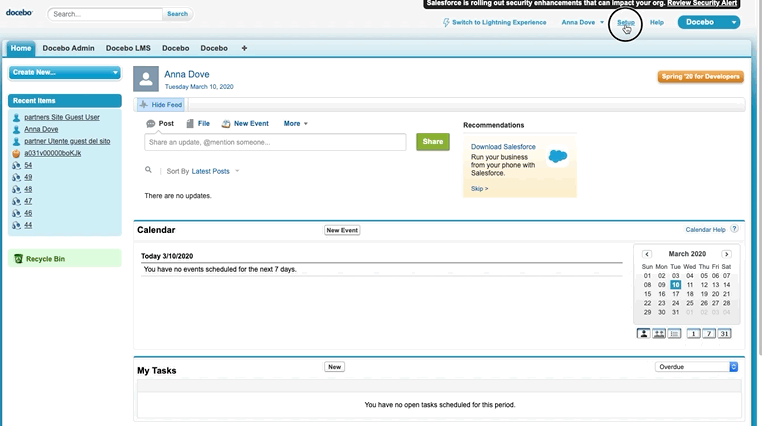Select March 25 in mini calendar

(690, 303)
